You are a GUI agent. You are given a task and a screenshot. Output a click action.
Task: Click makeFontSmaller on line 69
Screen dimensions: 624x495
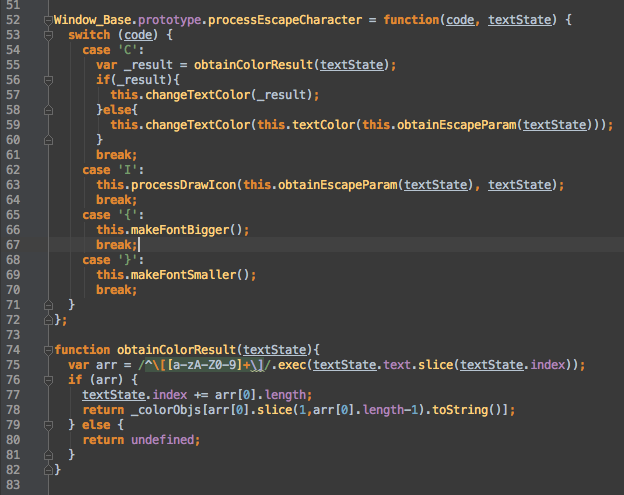click(183, 275)
